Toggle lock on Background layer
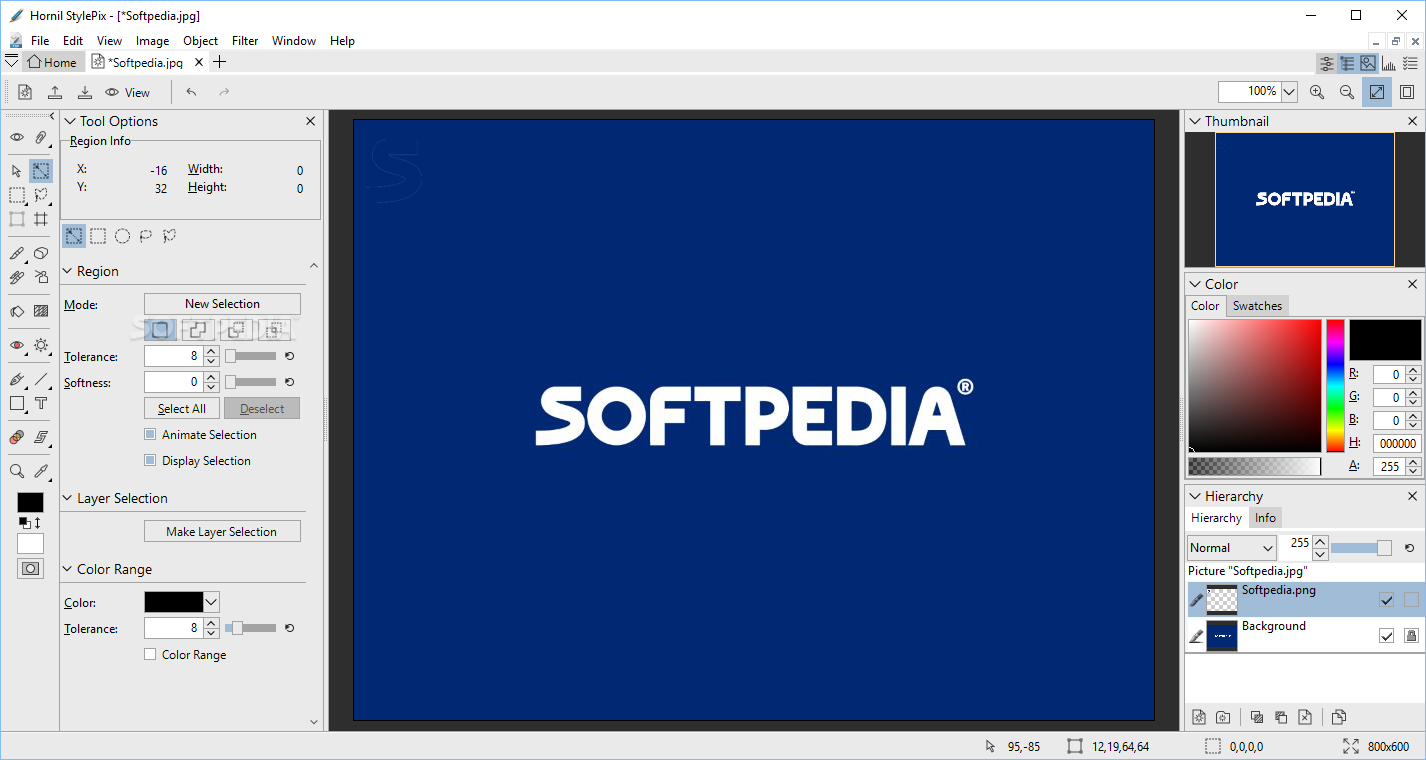This screenshot has width=1426, height=760. [1411, 636]
